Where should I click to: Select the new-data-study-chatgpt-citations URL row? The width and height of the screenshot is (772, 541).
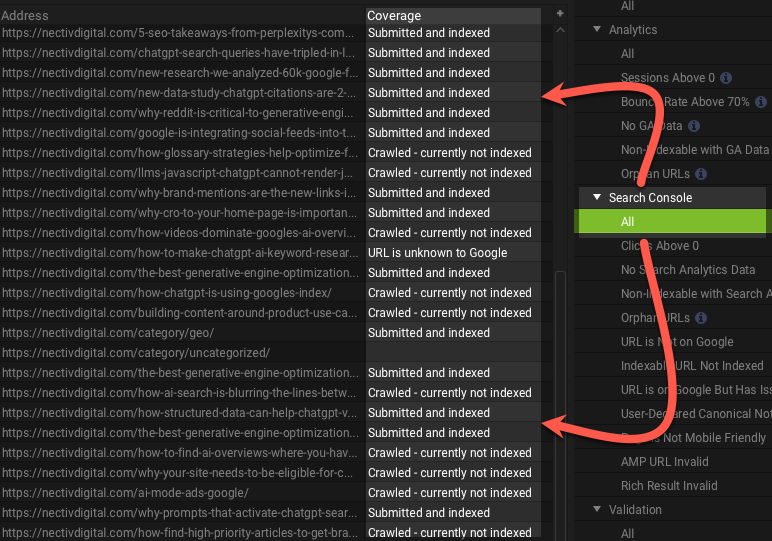point(179,93)
